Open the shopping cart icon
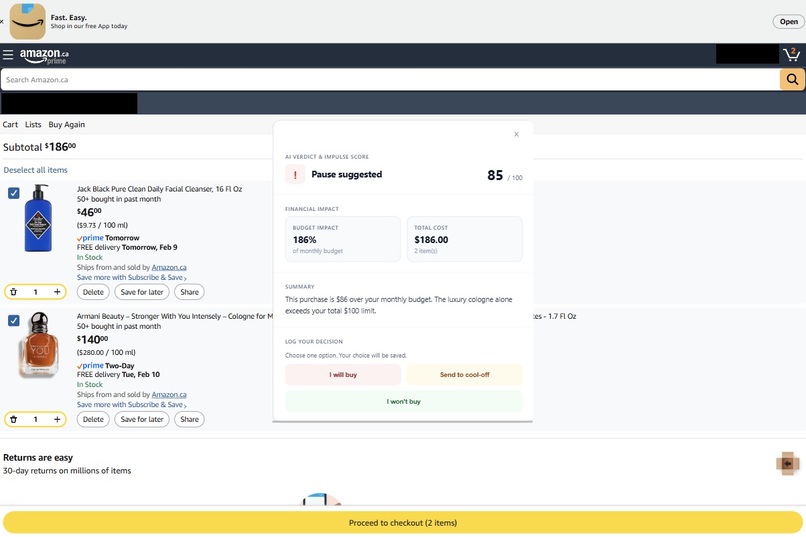Screen dimensions: 806x537 [x=792, y=54]
